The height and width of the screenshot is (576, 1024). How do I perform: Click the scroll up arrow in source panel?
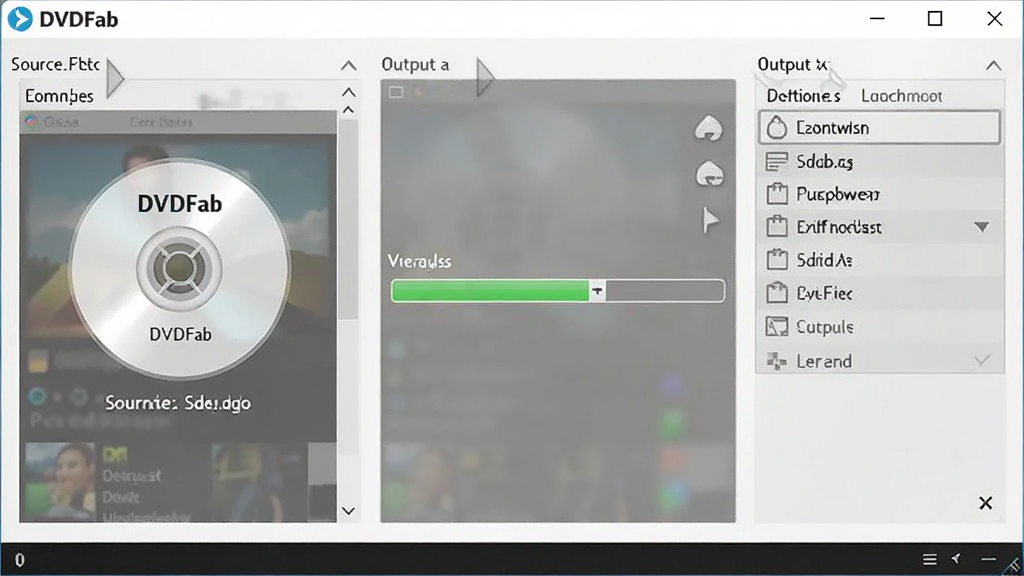click(x=349, y=110)
